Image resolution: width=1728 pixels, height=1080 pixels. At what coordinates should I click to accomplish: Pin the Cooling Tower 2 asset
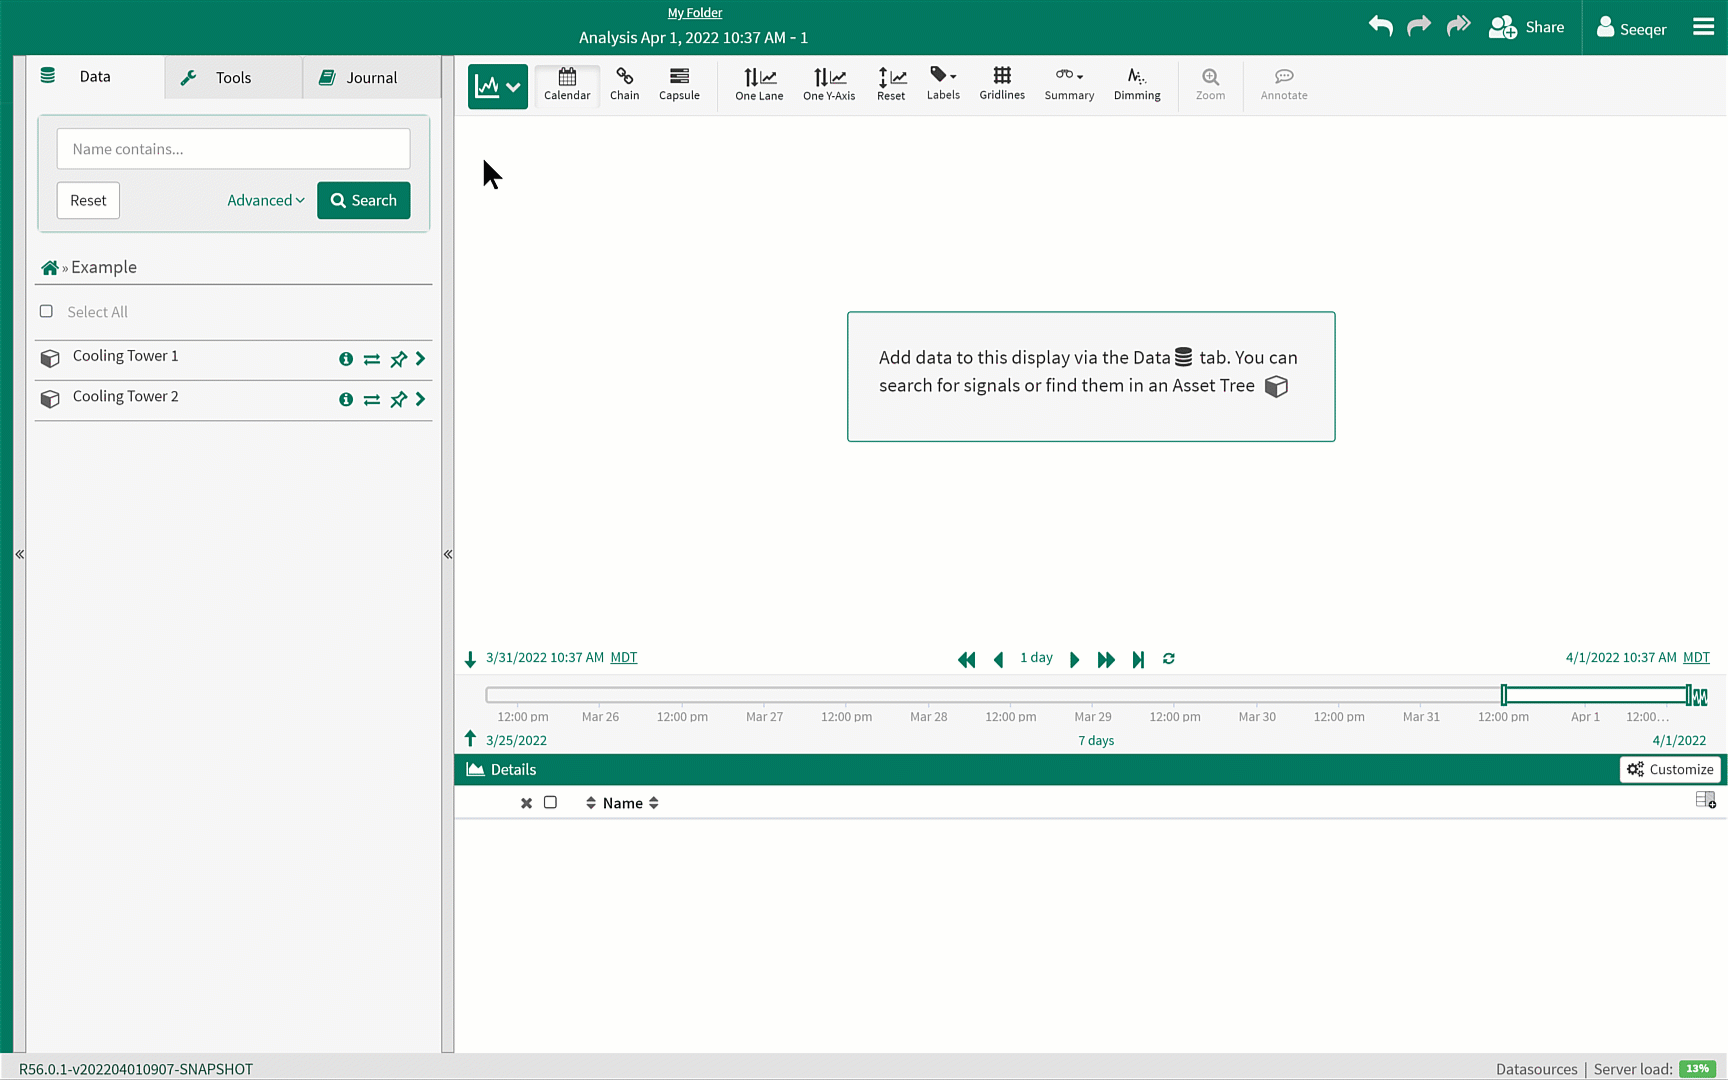tap(399, 399)
